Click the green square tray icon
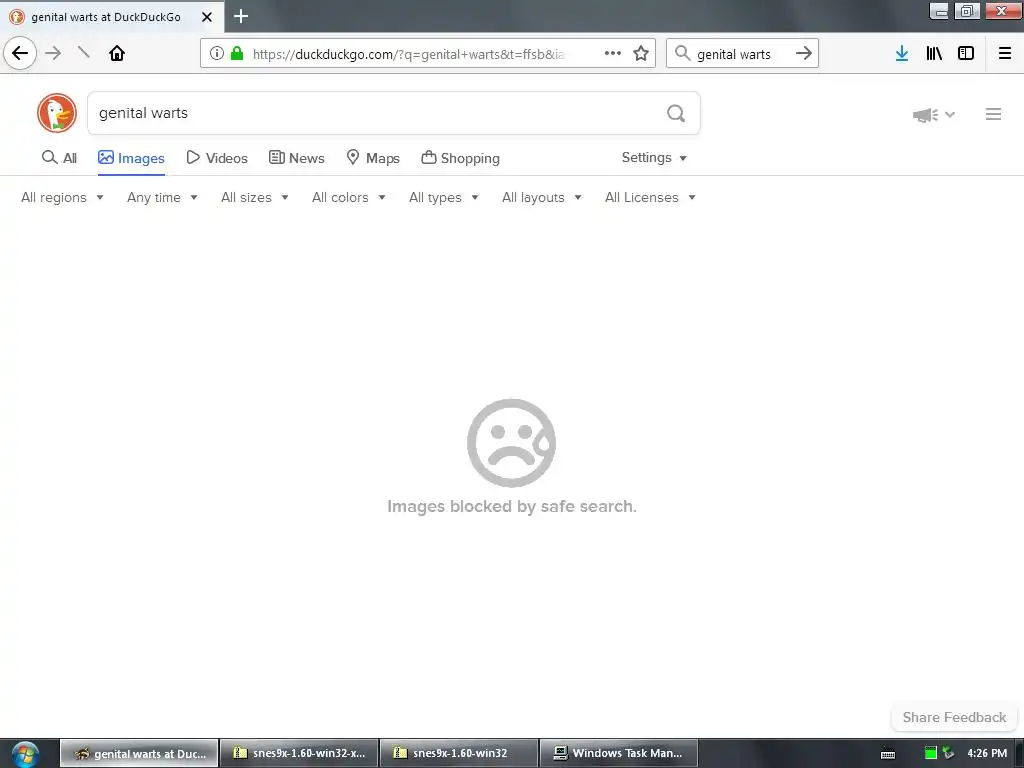Screen dimensions: 1024x768 point(931,753)
